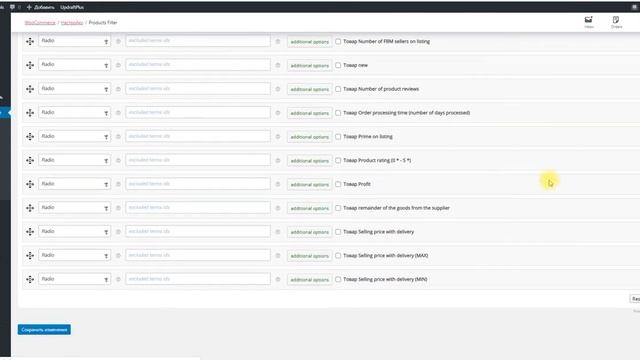Click small icon after Radio dropdown in Profit row
Screen dimensions: 640x360
tap(118, 184)
